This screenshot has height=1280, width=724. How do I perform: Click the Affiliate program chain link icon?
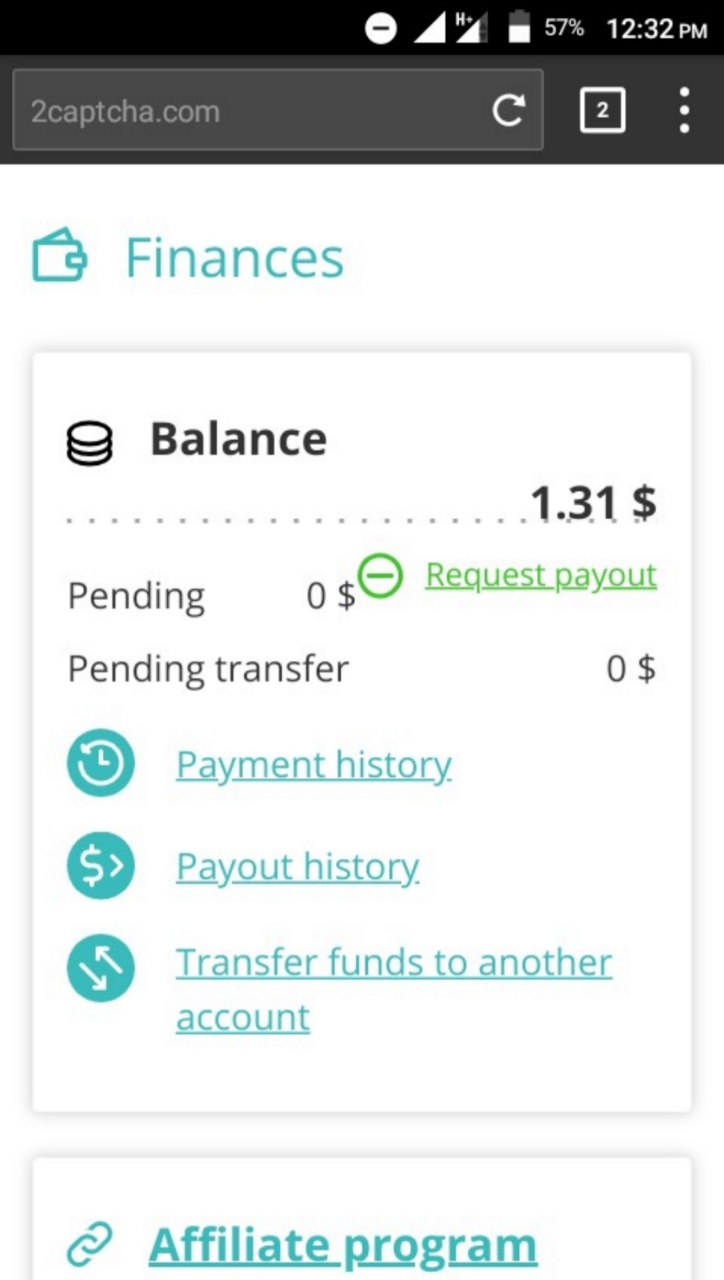[90, 1245]
